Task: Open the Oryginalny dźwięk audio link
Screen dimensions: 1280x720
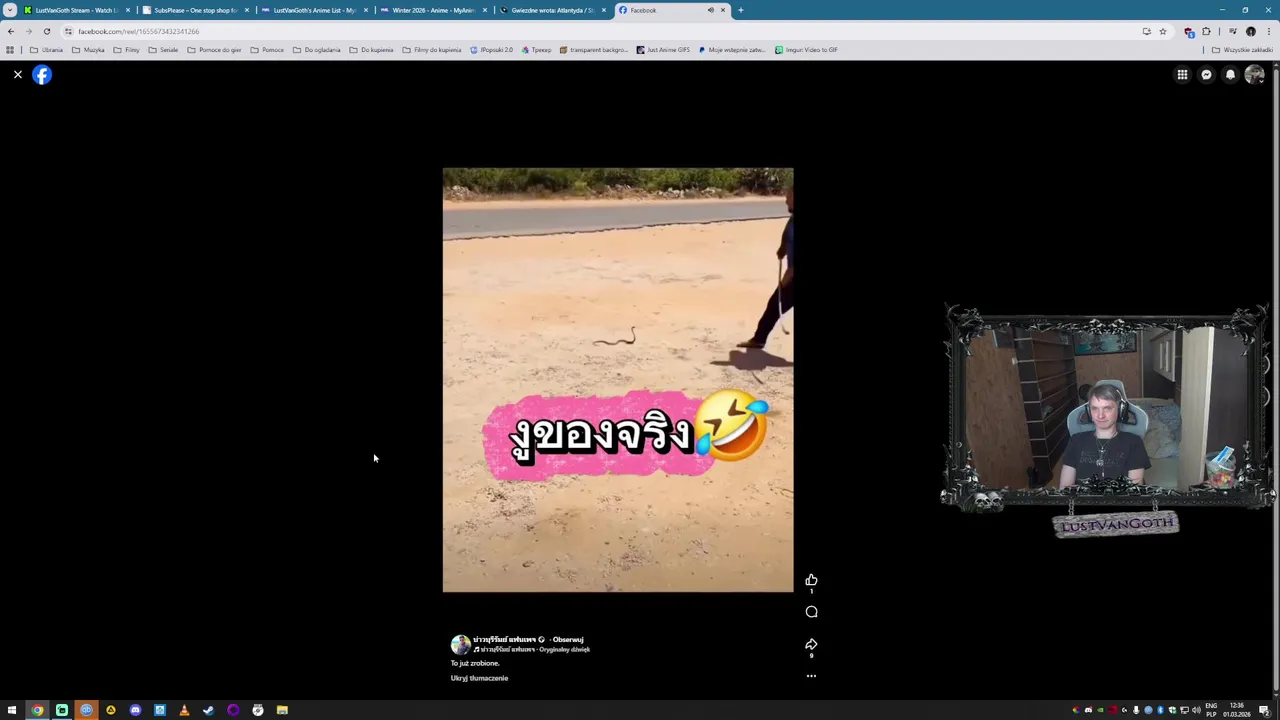Action: pyautogui.click(x=564, y=650)
